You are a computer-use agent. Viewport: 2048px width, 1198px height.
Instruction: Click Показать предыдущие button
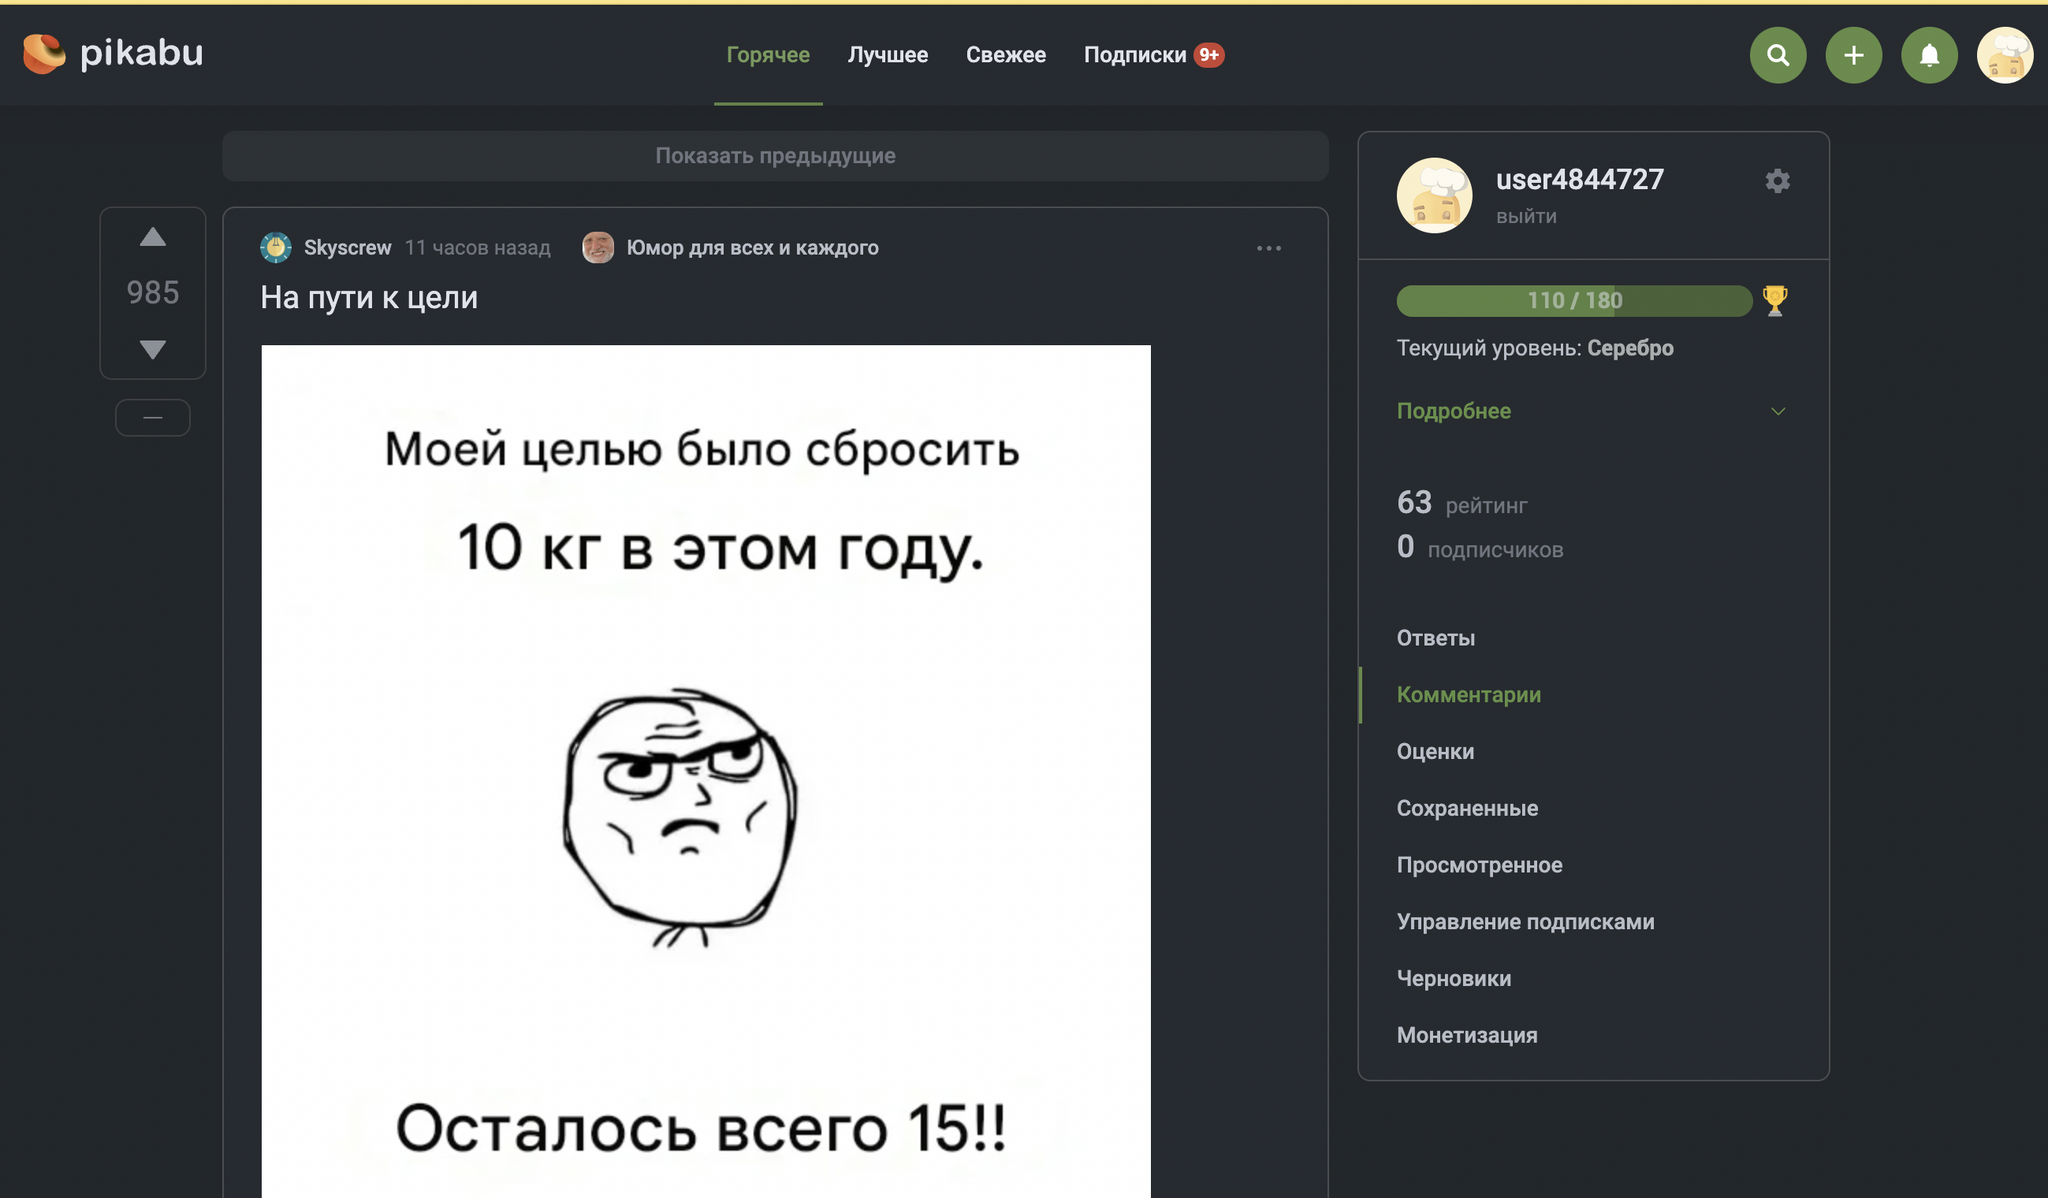775,156
